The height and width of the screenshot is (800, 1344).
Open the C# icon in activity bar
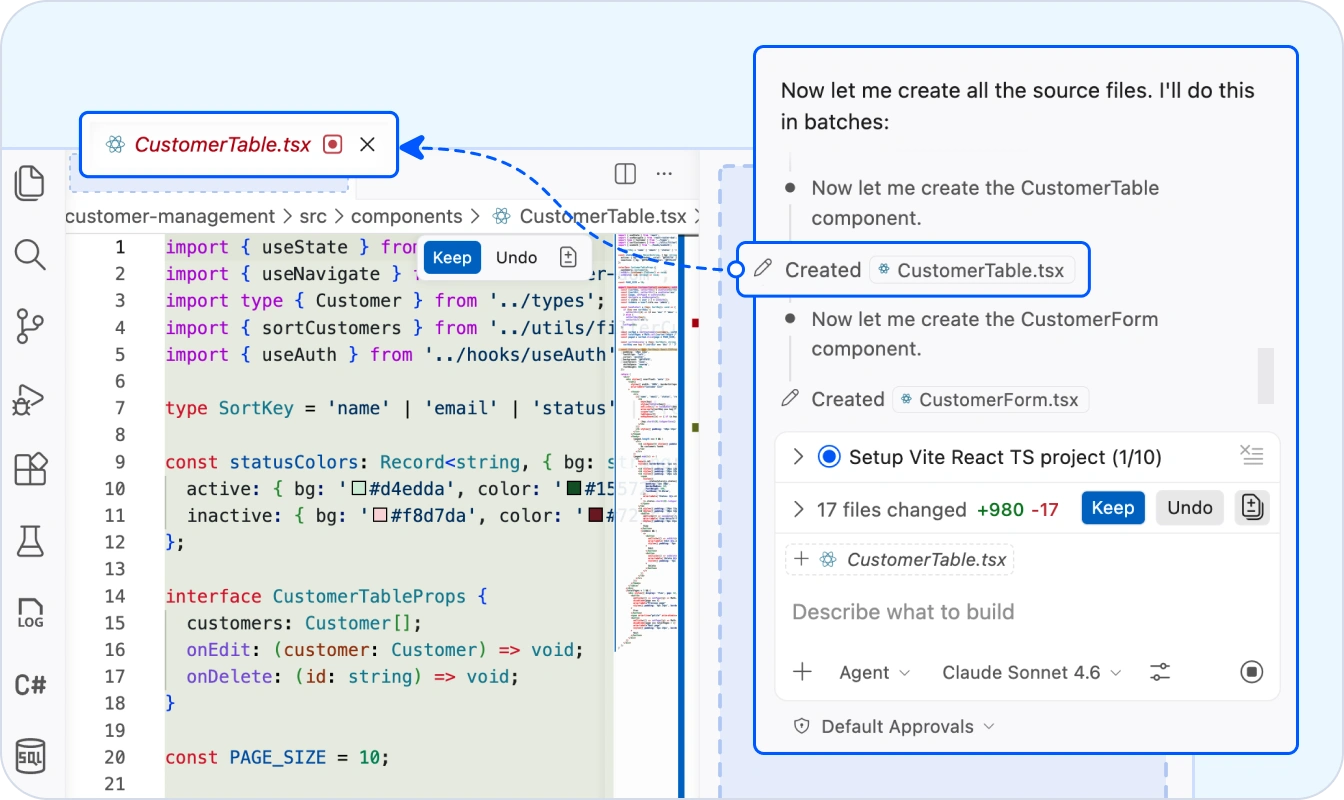31,685
